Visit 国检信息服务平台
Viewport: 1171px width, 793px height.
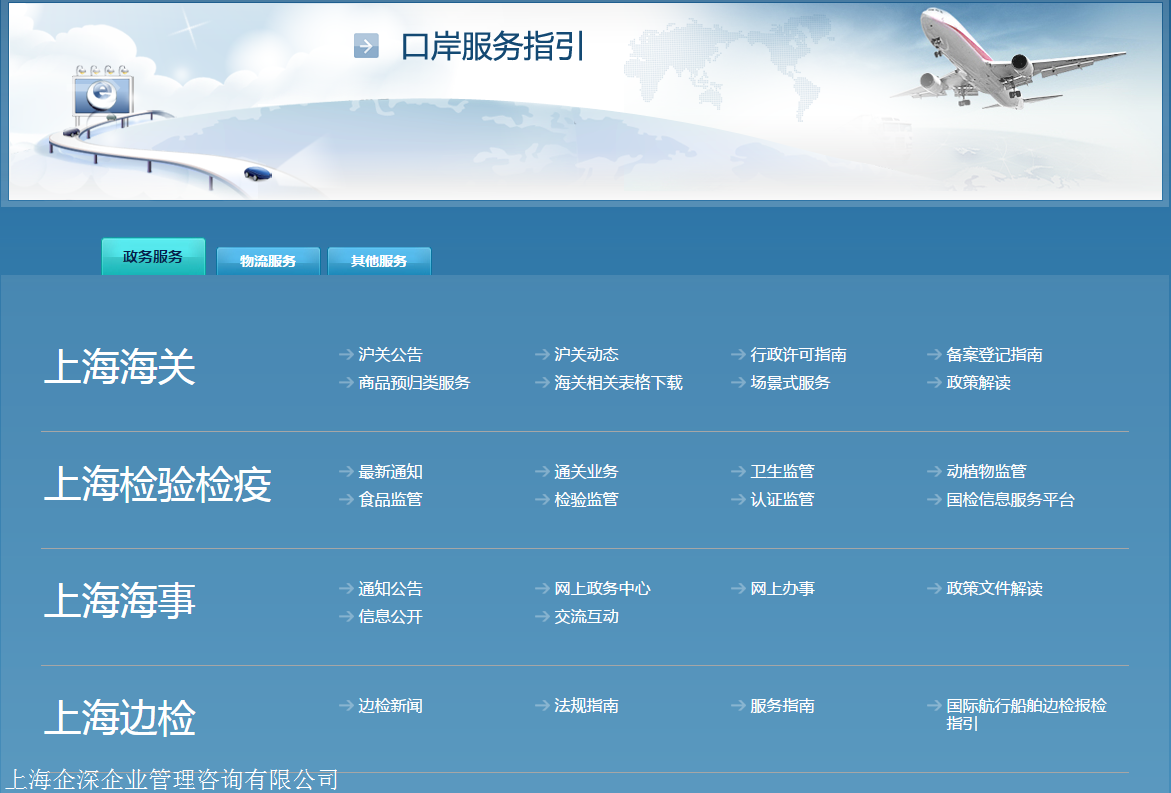[1010, 500]
